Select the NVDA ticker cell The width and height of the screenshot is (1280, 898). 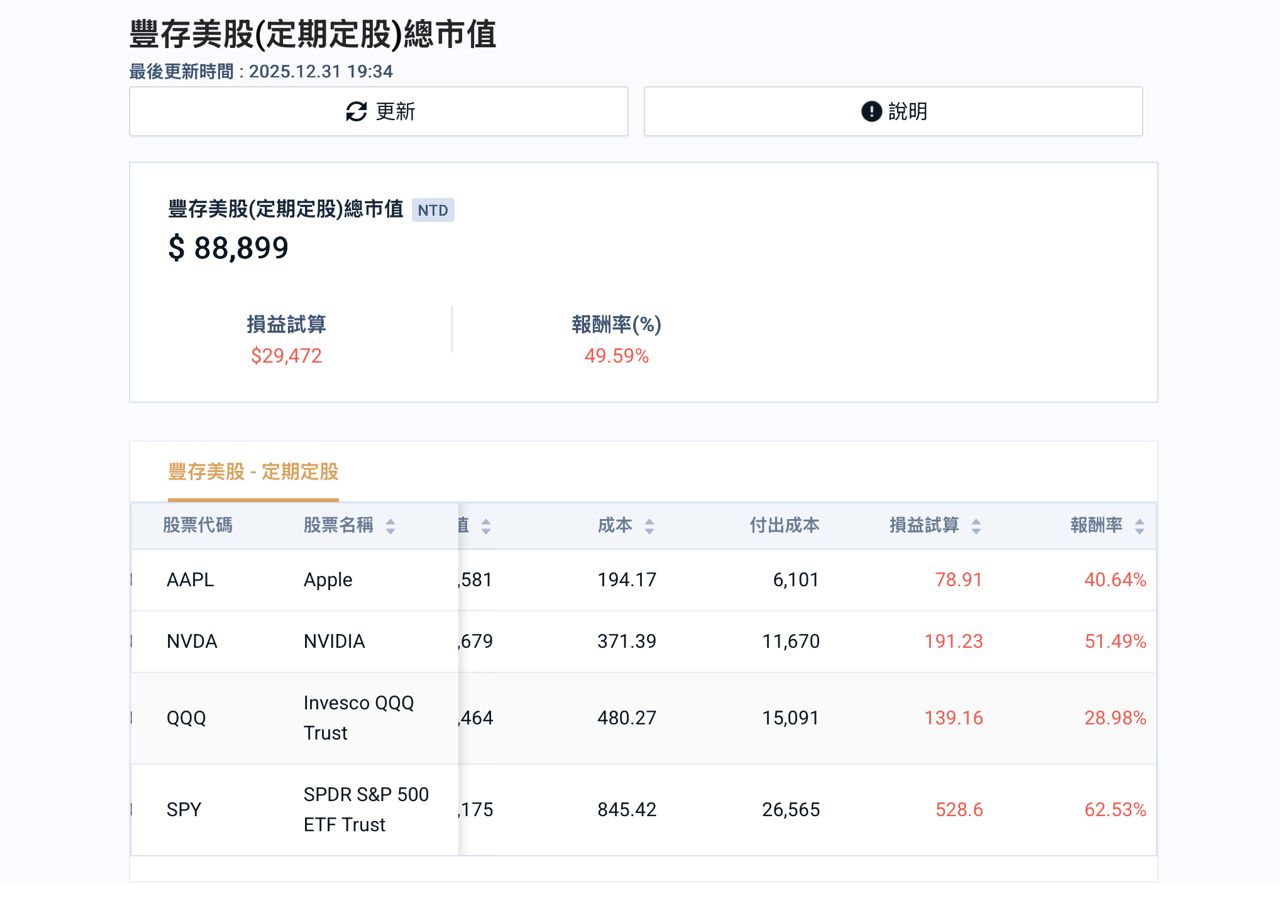(192, 641)
